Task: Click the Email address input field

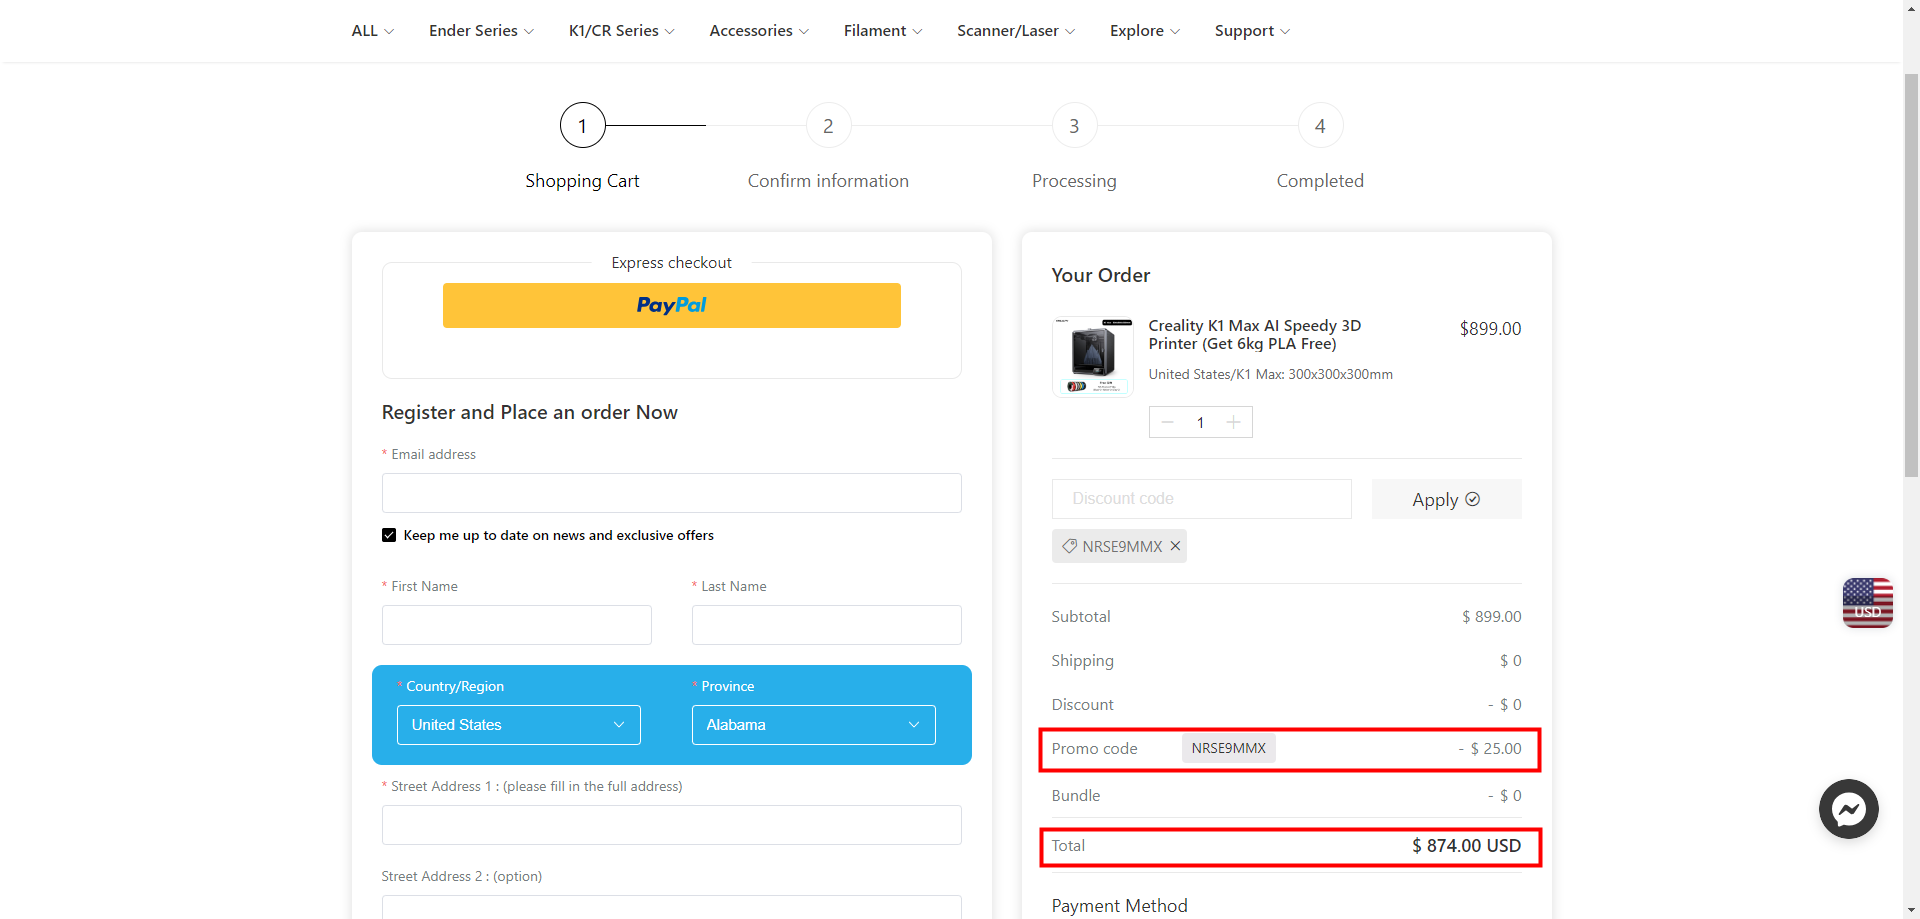Action: coord(671,493)
